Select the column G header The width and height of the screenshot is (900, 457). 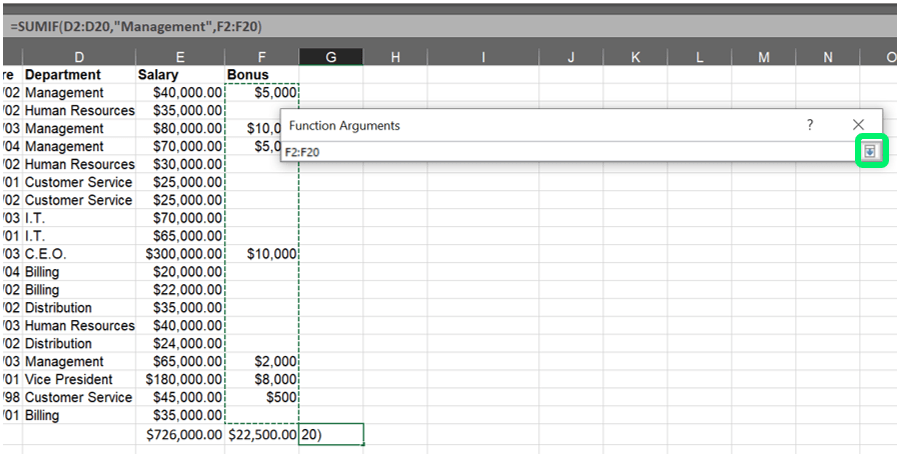(x=331, y=57)
